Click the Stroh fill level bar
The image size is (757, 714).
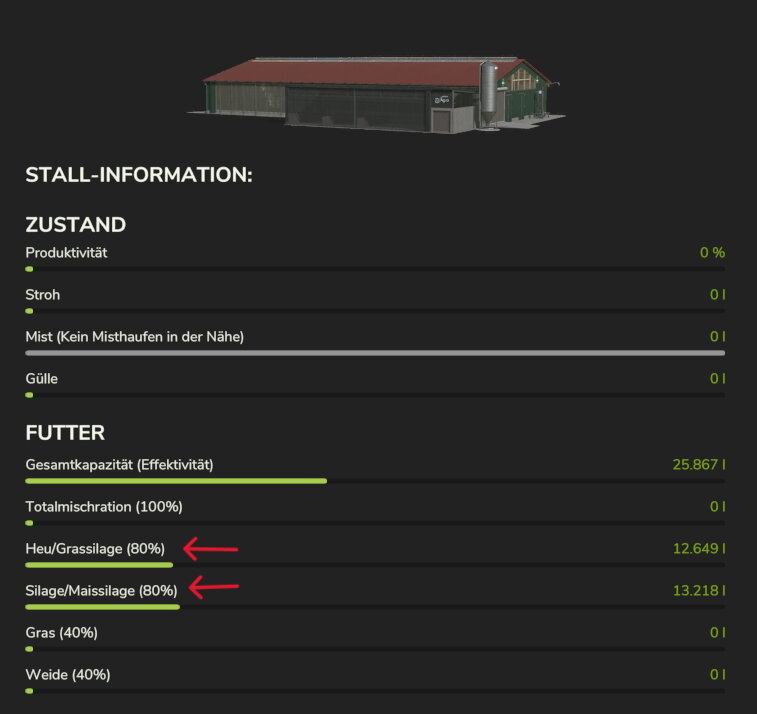pos(375,311)
